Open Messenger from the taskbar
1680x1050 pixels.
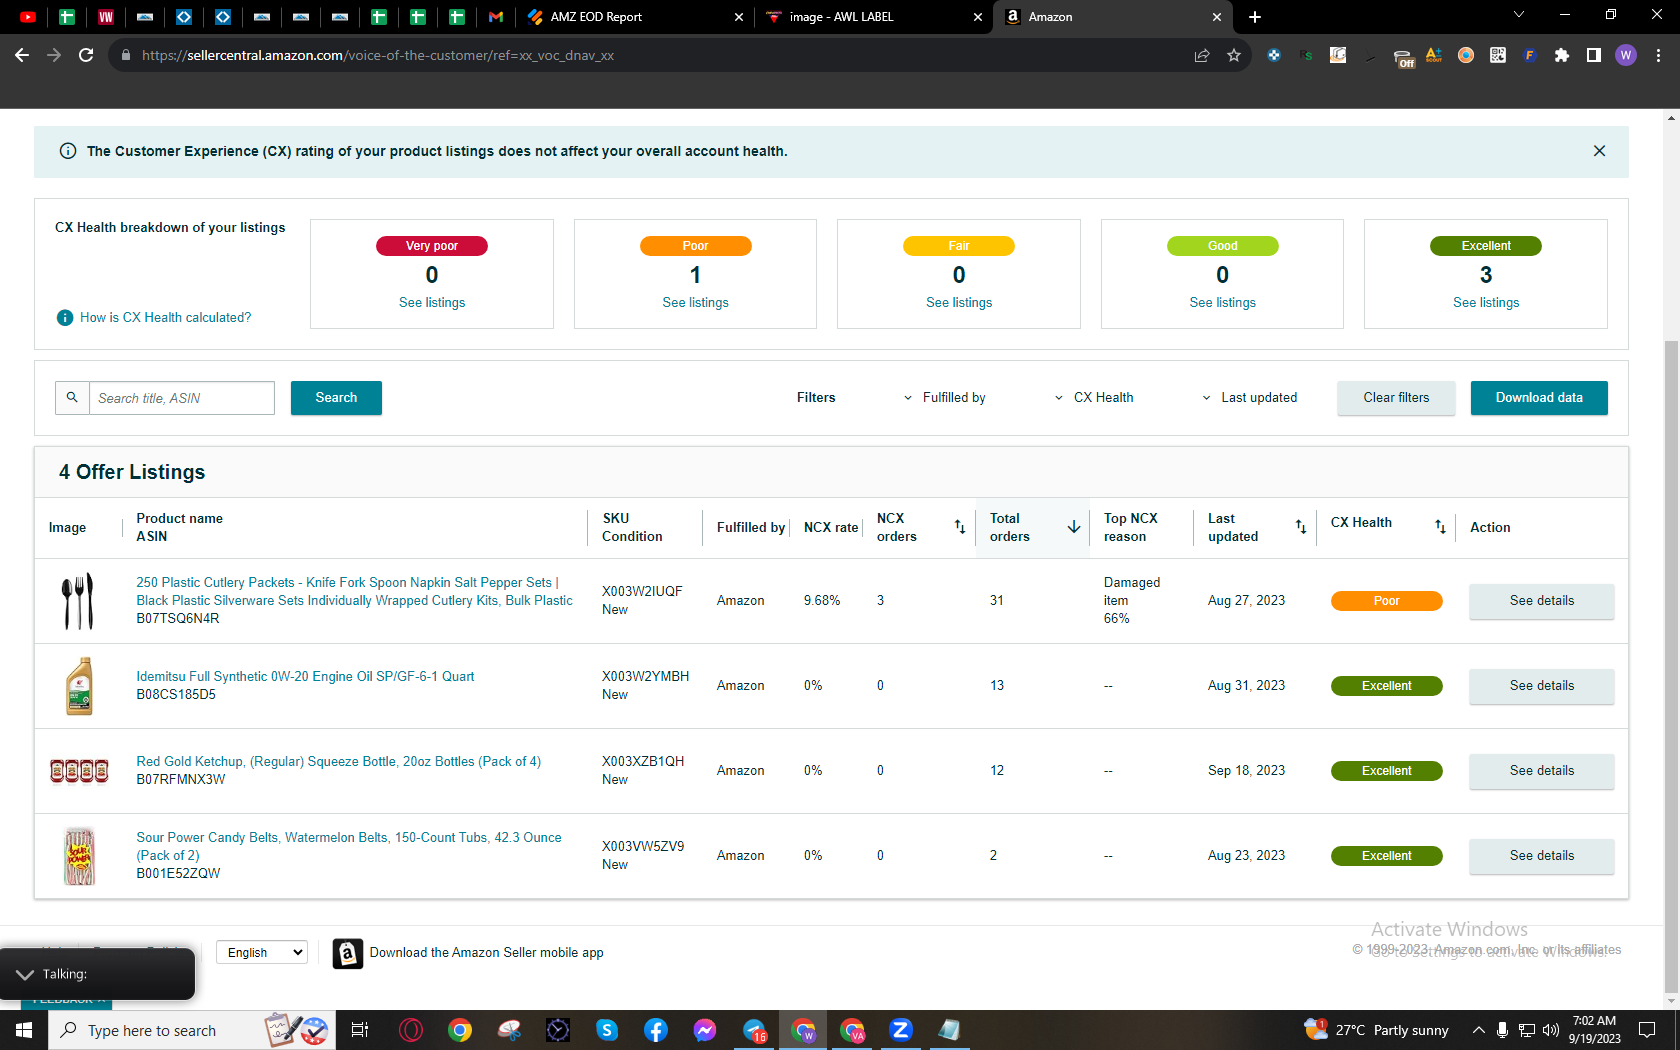point(705,1030)
